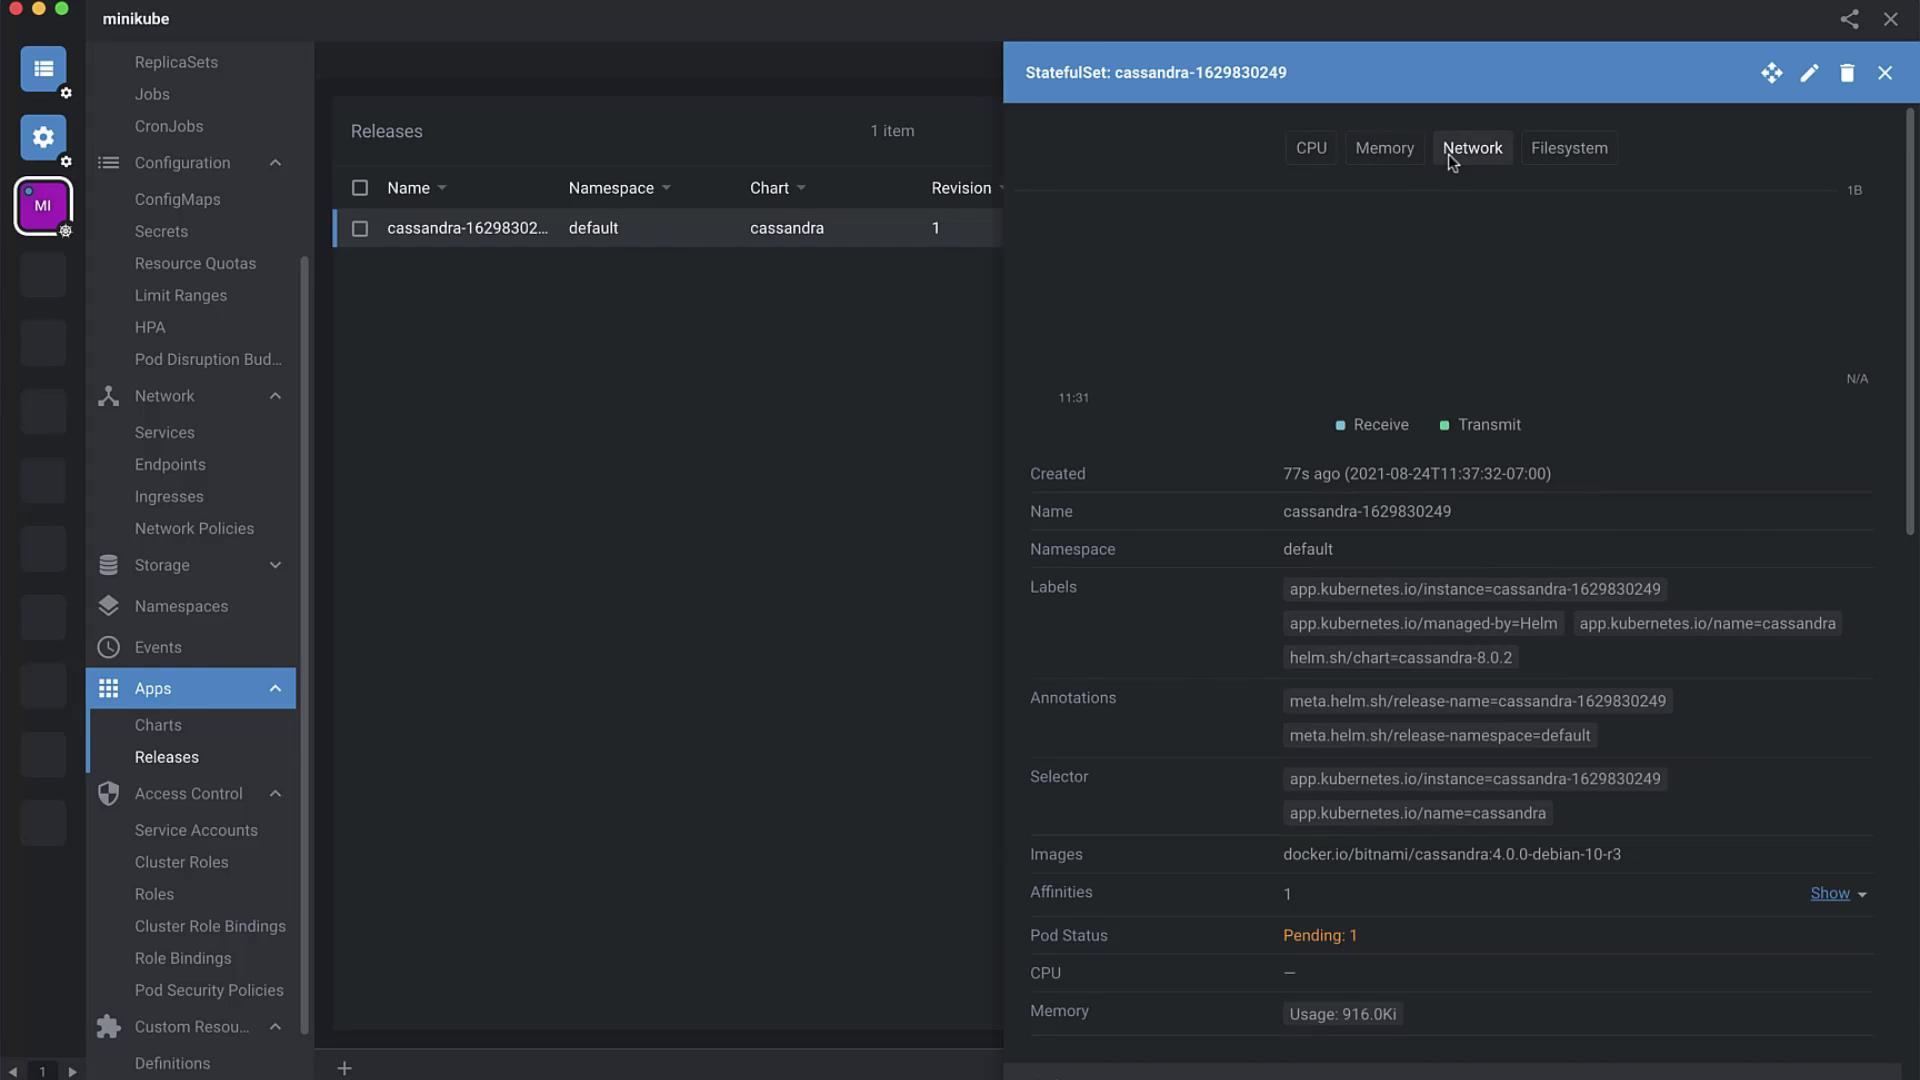Click the green Transmit legend swatch

[1444, 426]
